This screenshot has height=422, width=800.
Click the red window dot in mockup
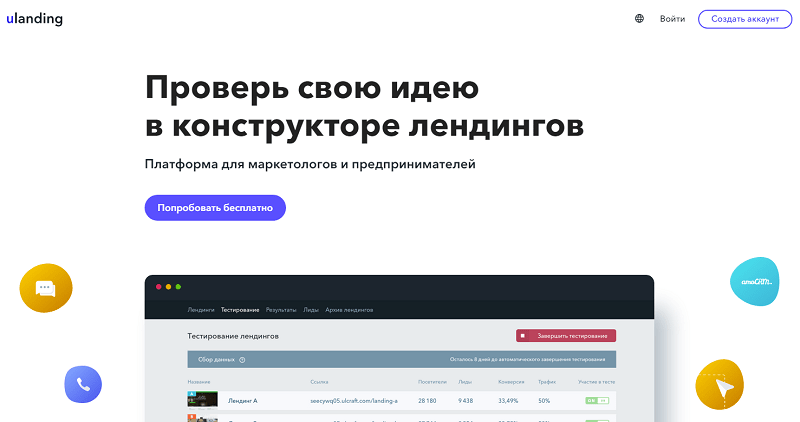coord(159,287)
